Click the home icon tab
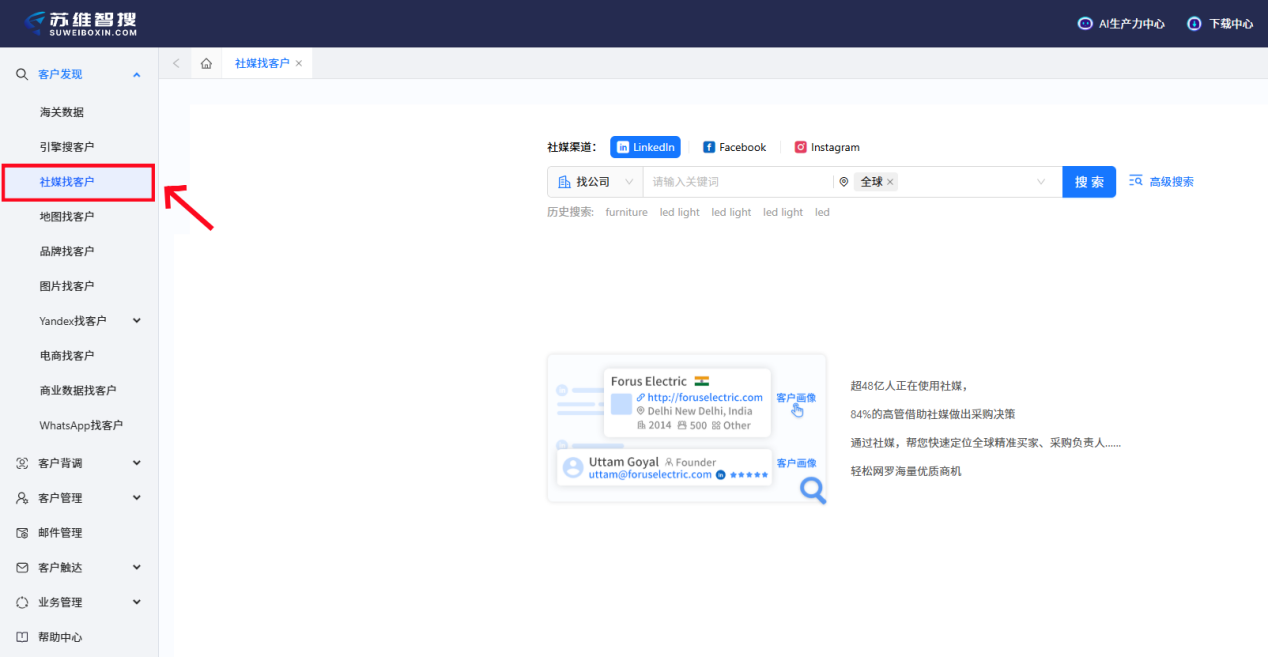The height and width of the screenshot is (657, 1268). point(206,63)
